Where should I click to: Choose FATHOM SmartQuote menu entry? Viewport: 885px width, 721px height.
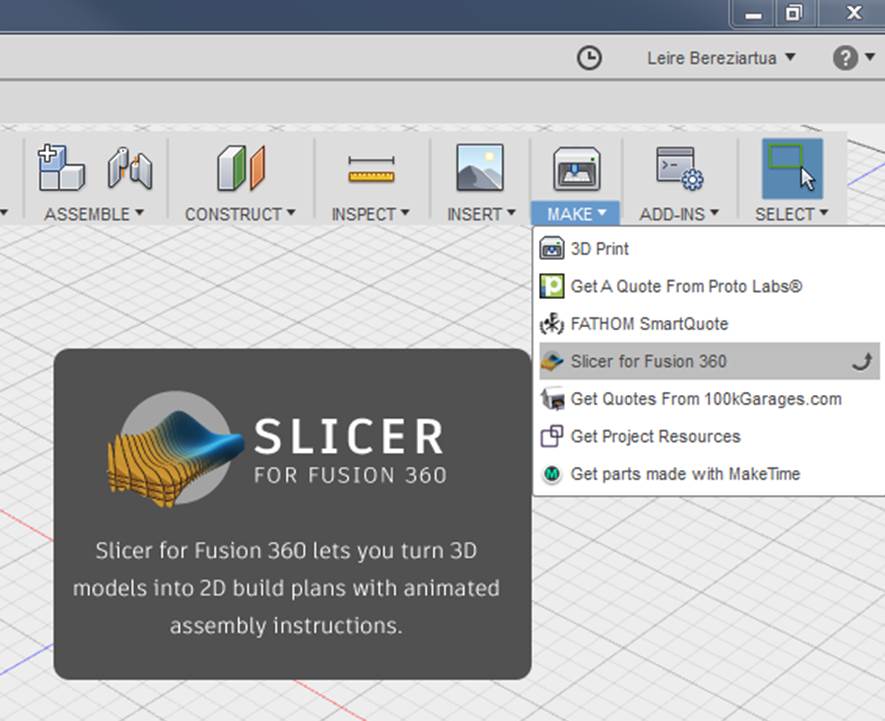(x=709, y=324)
